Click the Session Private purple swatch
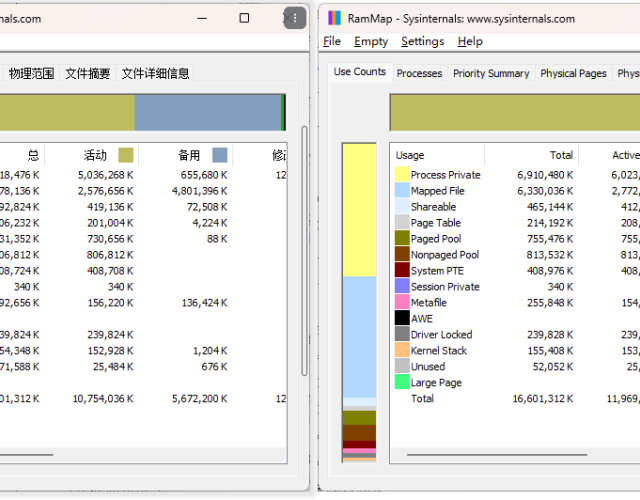 coord(402,287)
